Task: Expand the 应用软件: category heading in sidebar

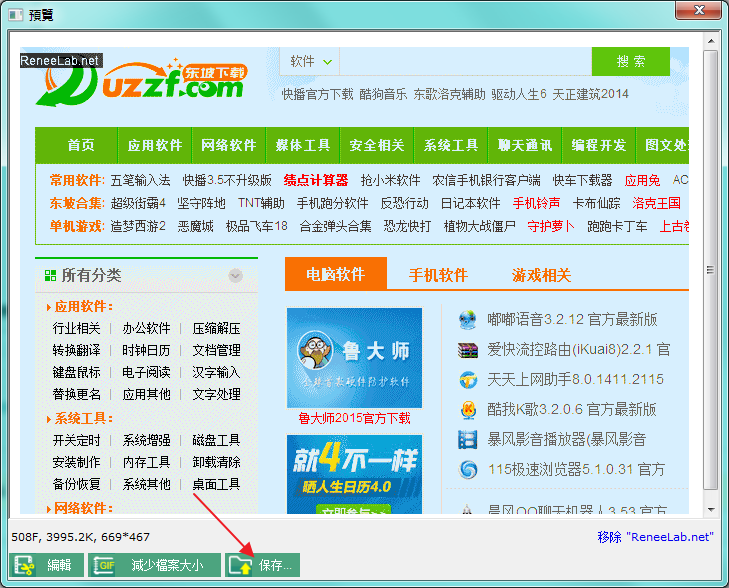Action: [x=84, y=306]
